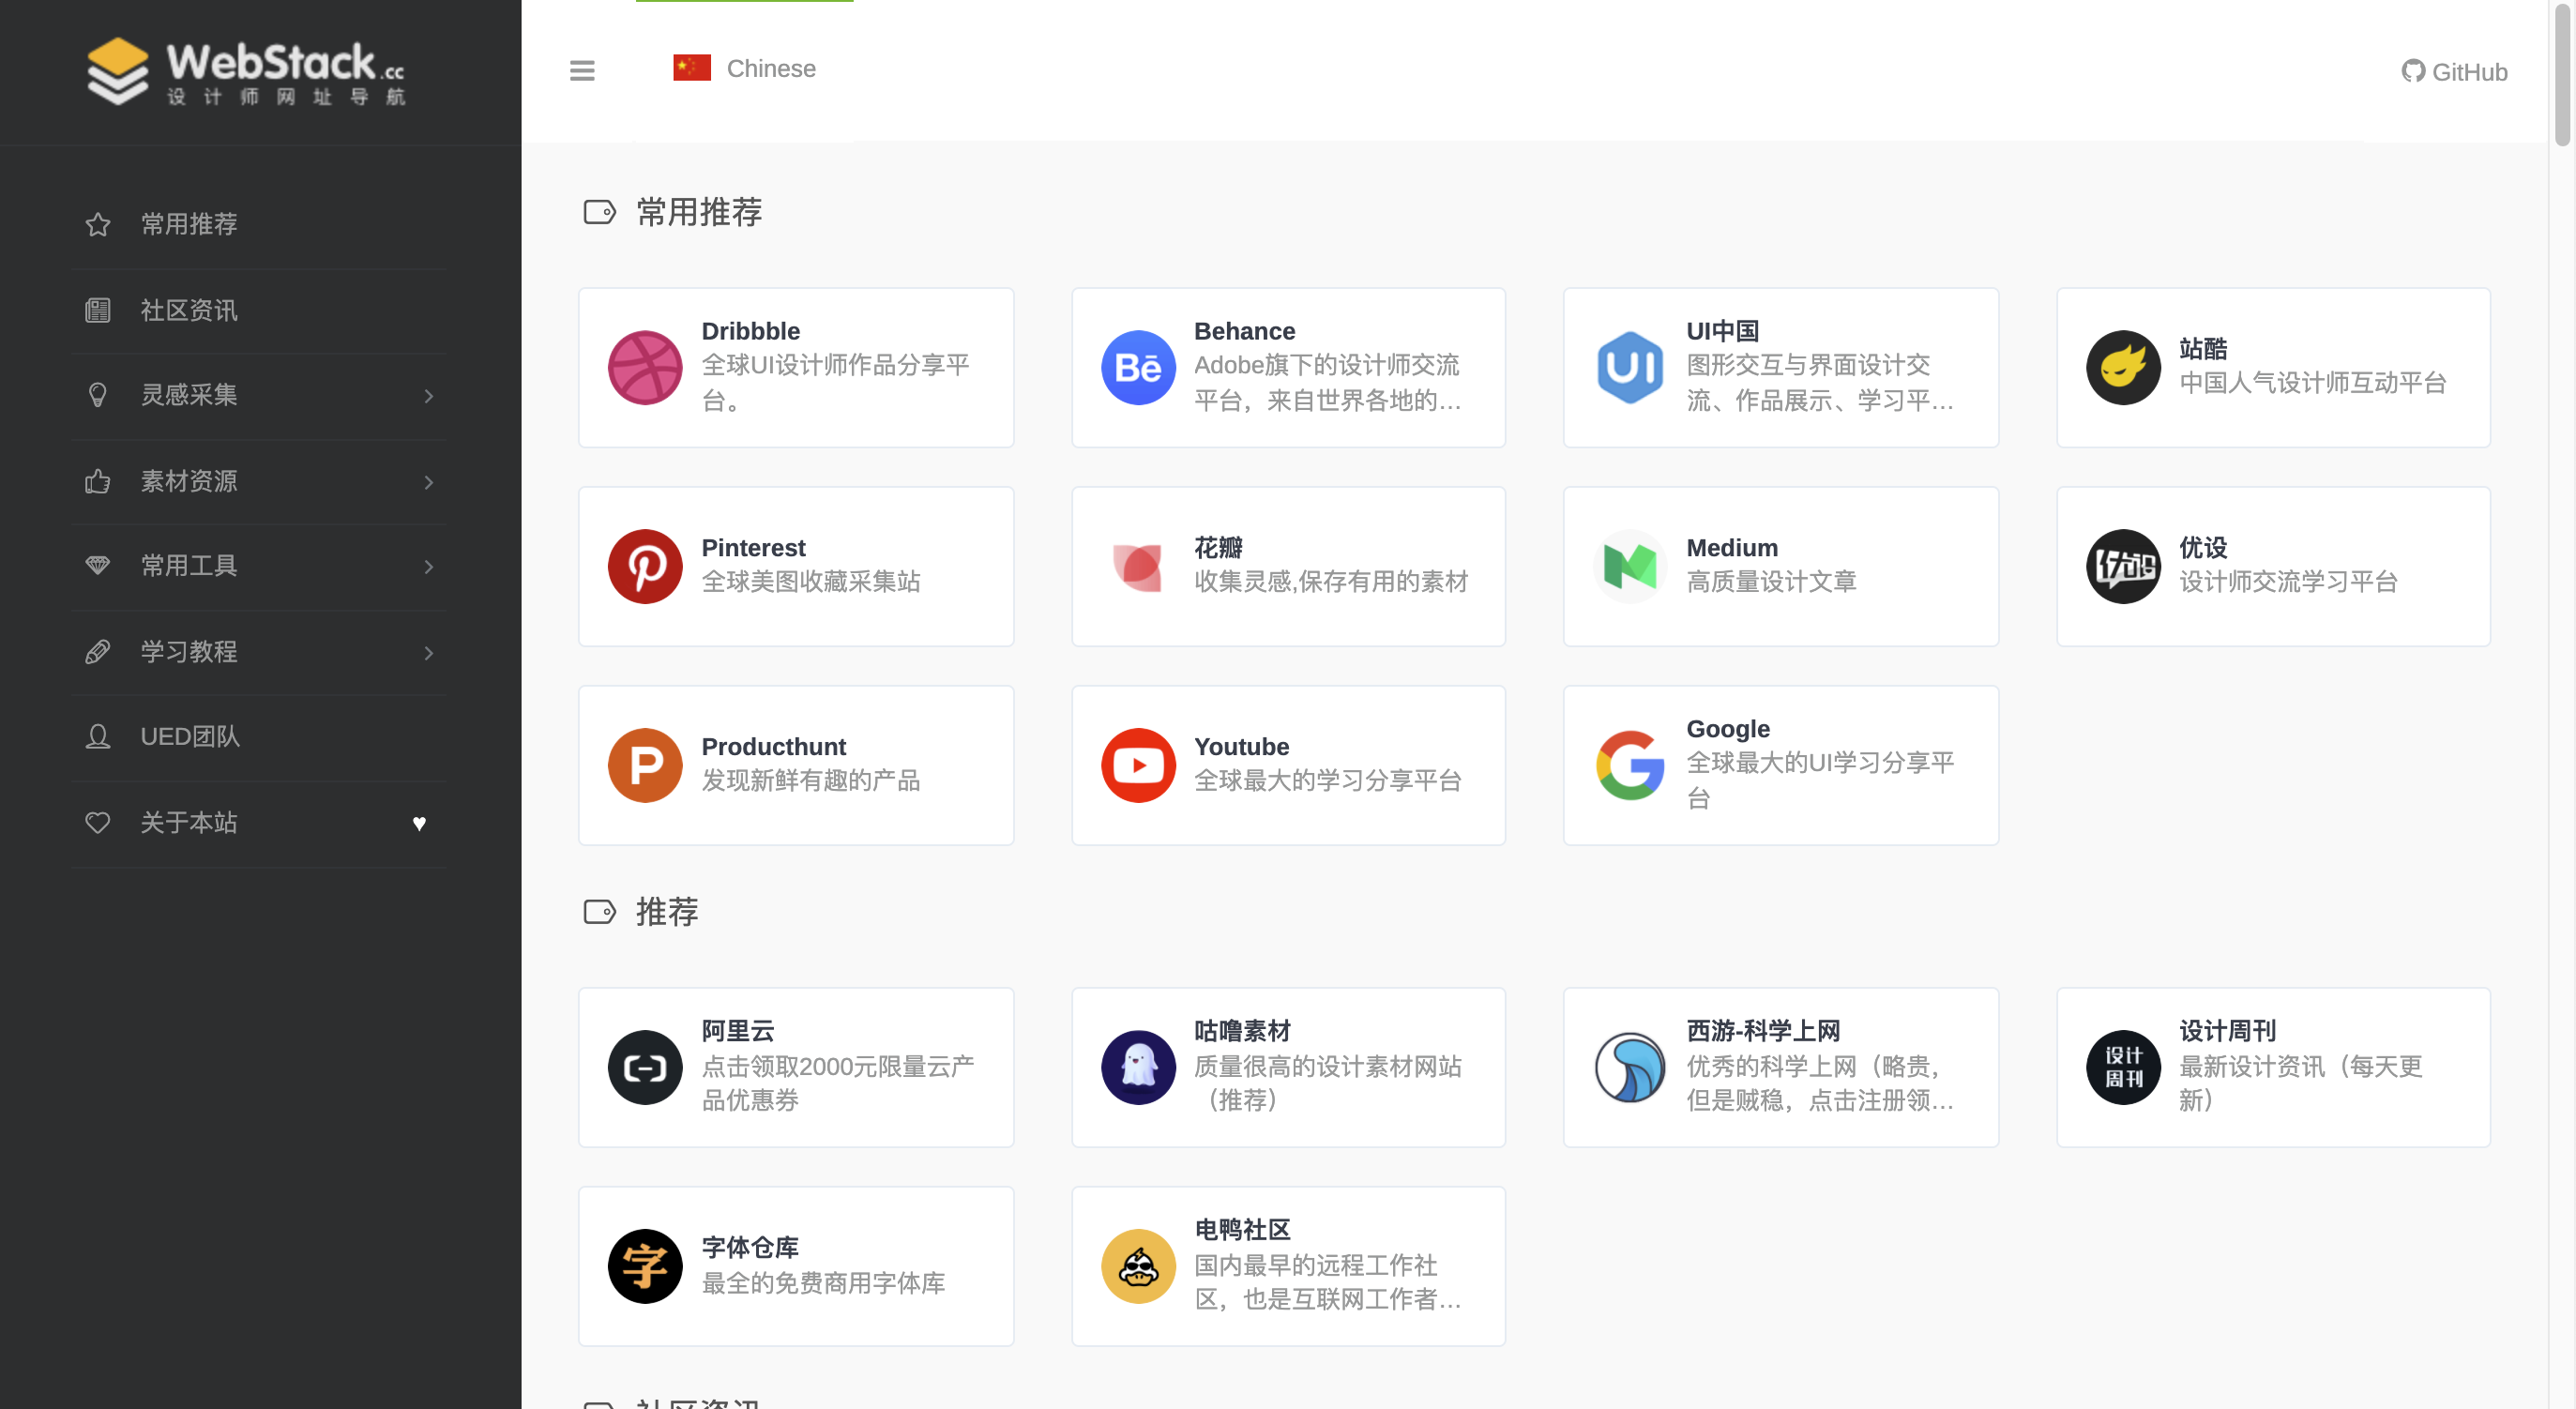
Task: Click the 优设 black logo icon
Action: click(x=2123, y=566)
